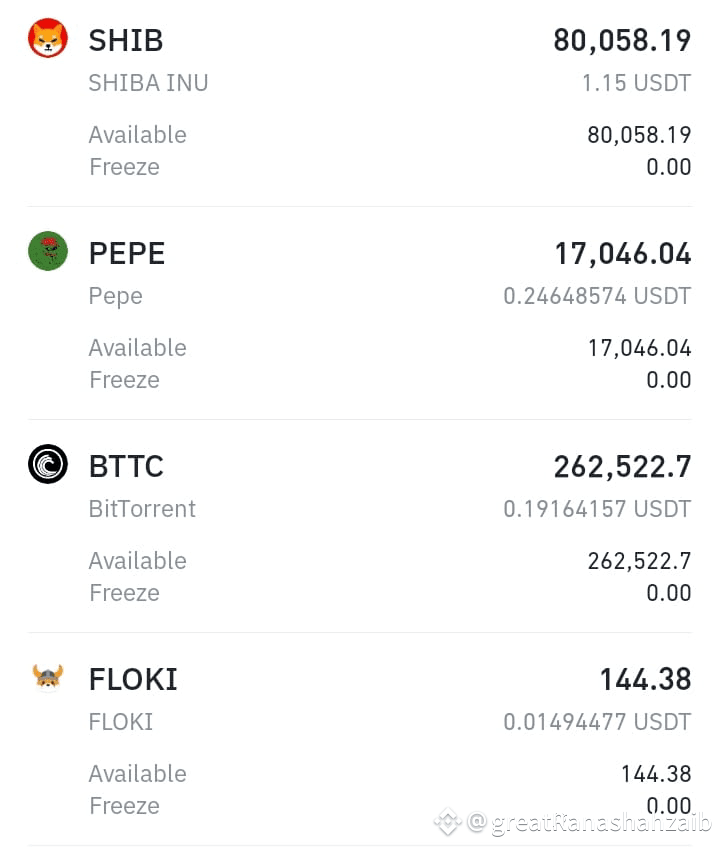Tap the PEPE frog icon
The width and height of the screenshot is (720, 847).
[x=48, y=251]
